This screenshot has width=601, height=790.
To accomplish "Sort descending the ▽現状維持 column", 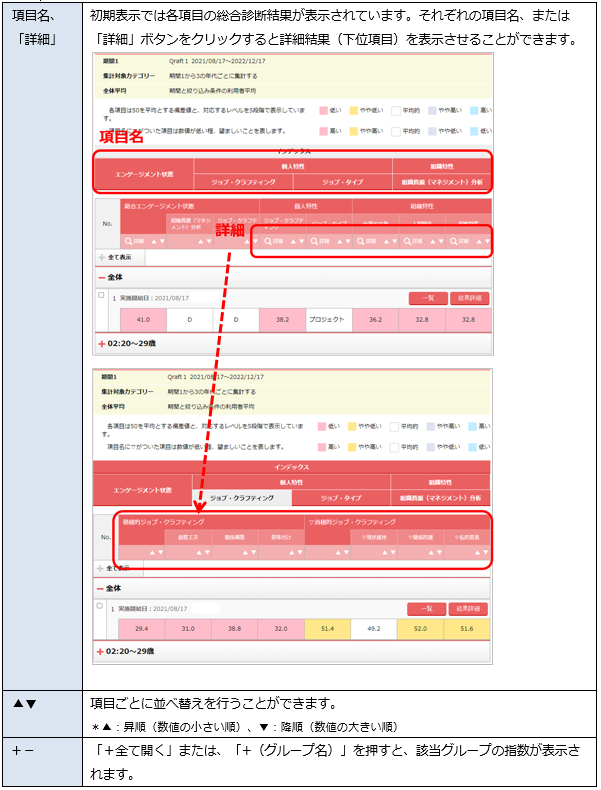I will pyautogui.click(x=392, y=553).
